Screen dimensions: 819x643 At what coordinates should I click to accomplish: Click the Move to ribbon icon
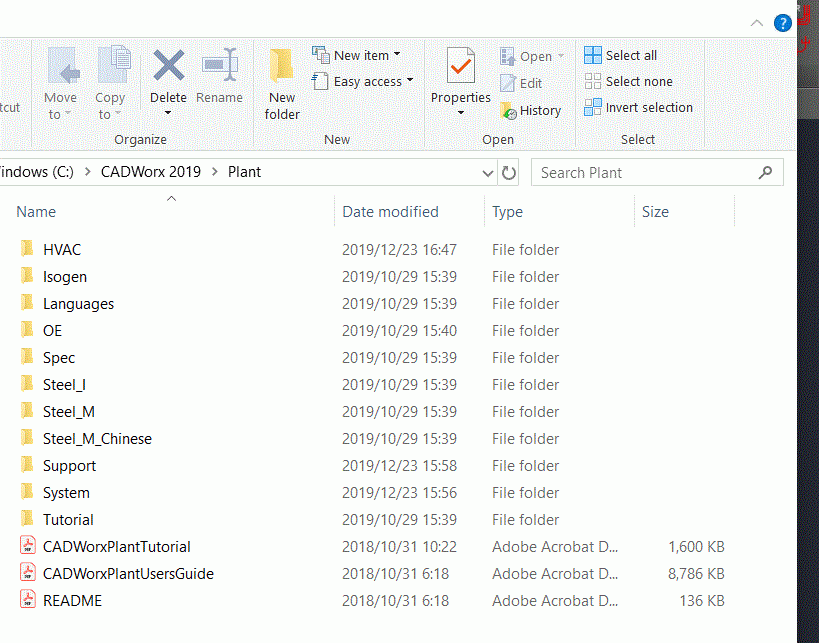(x=63, y=66)
